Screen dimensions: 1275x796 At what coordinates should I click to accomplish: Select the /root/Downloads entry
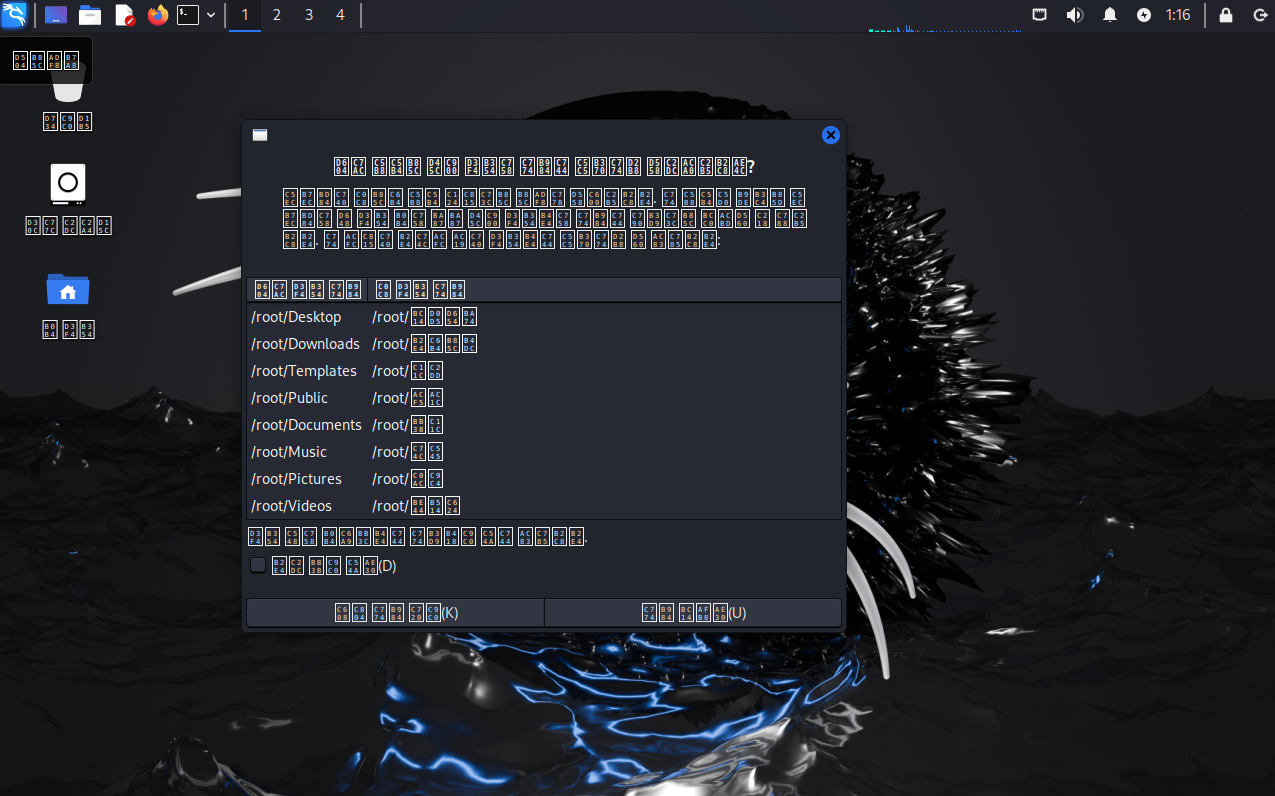coord(305,344)
